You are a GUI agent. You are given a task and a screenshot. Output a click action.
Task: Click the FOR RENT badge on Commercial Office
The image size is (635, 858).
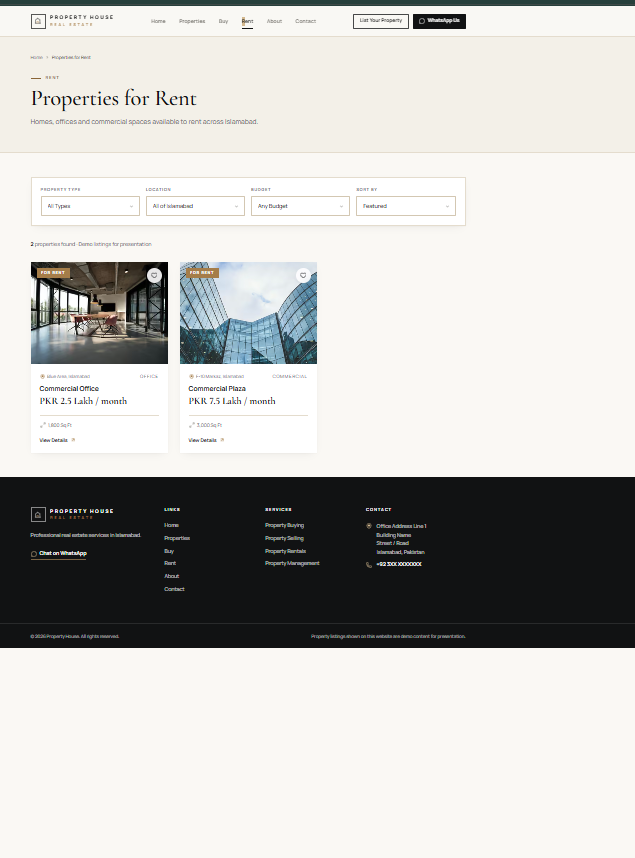pyautogui.click(x=53, y=273)
